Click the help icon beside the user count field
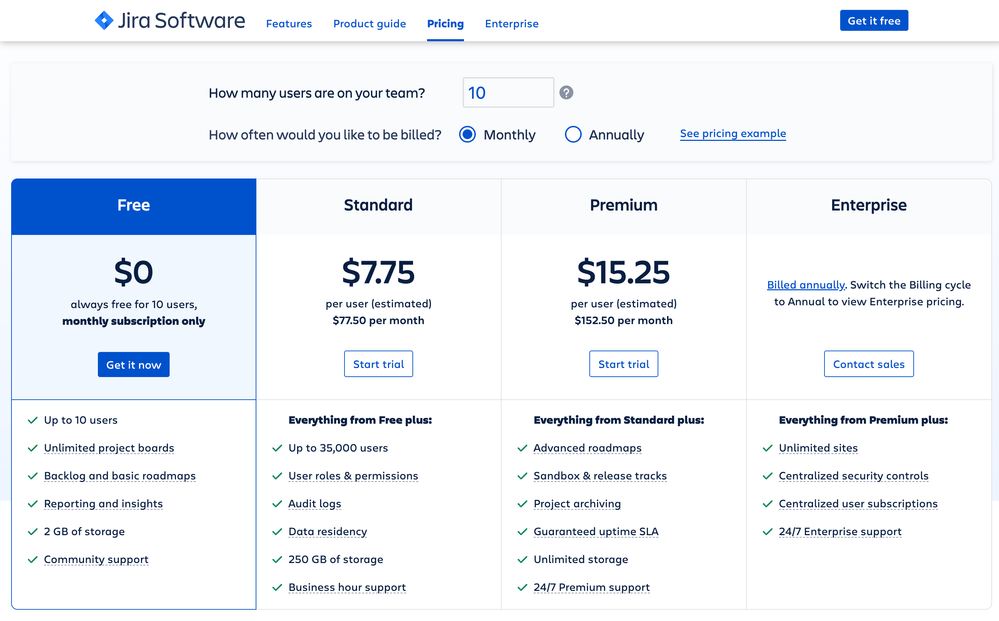Image resolution: width=999 pixels, height=621 pixels. pos(566,92)
